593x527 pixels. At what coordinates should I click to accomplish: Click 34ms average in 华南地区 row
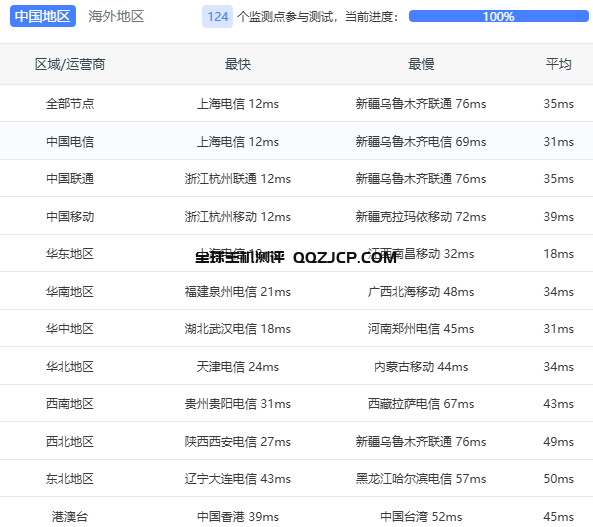pos(559,291)
